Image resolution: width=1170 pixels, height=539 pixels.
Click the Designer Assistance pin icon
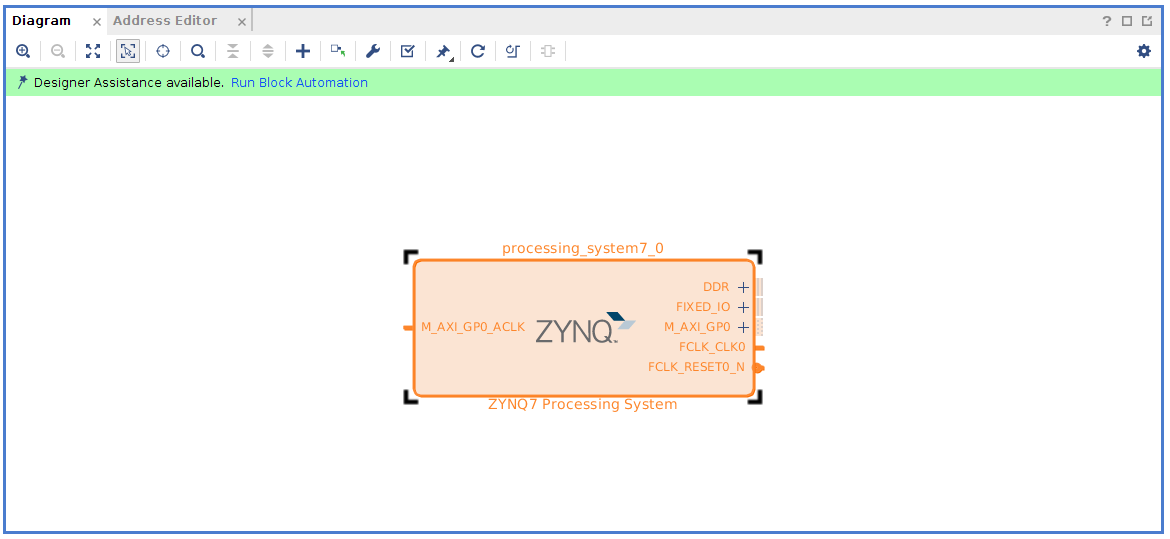[x=22, y=82]
